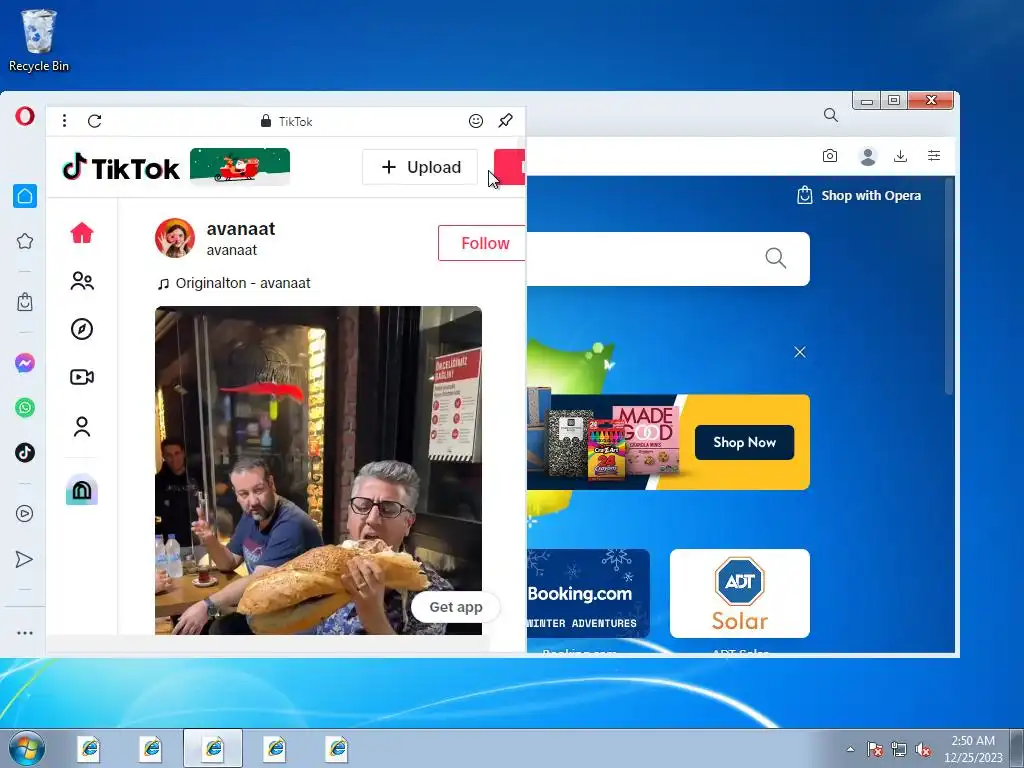The image size is (1024, 768).
Task: Open sidebar setup three dots
Action: pyautogui.click(x=25, y=633)
